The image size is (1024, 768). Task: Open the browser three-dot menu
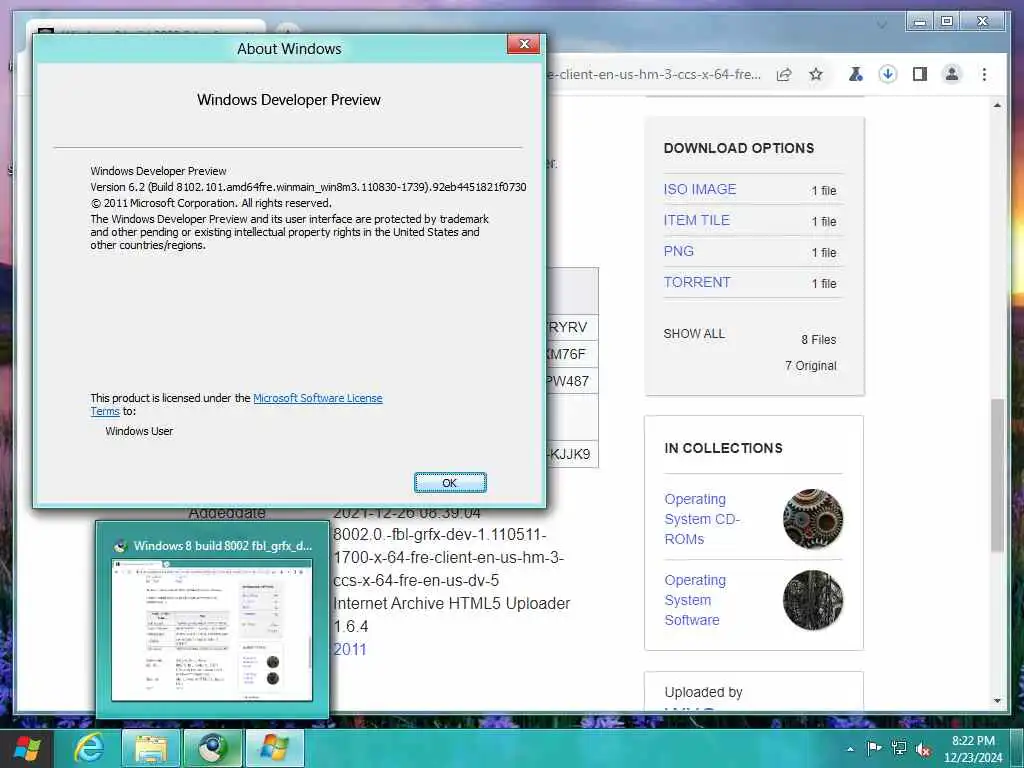(x=984, y=74)
